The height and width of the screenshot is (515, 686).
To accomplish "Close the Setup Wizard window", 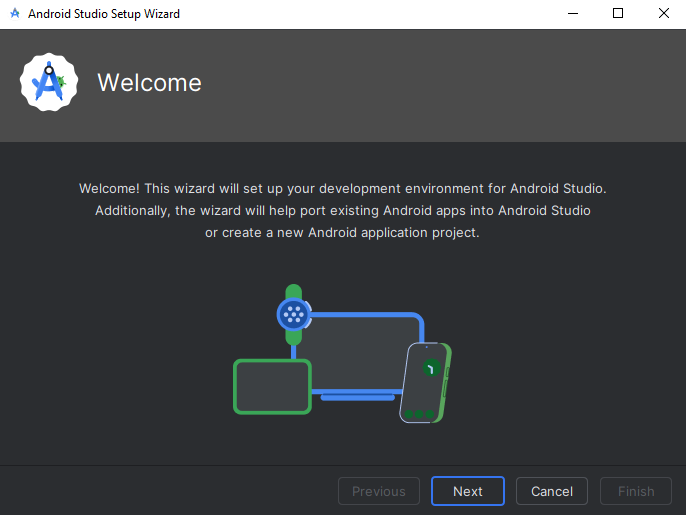I will pyautogui.click(x=664, y=14).
